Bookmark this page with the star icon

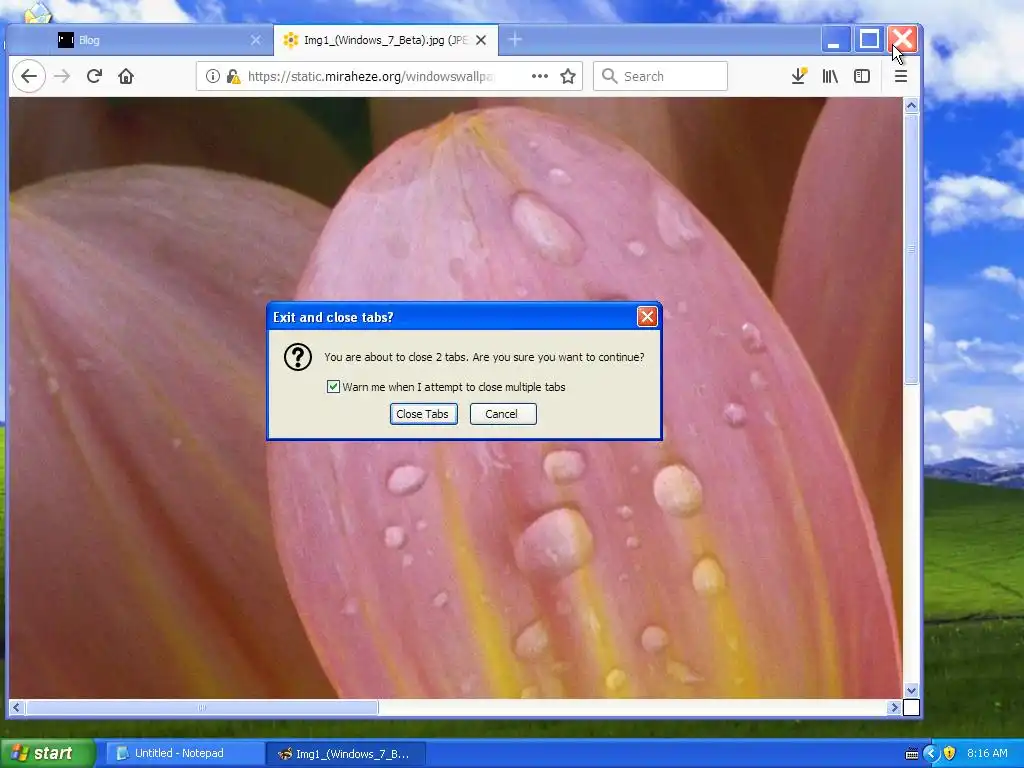point(568,76)
